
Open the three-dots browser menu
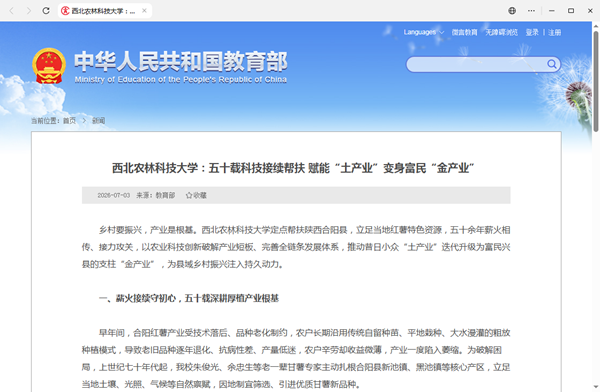coord(532,11)
